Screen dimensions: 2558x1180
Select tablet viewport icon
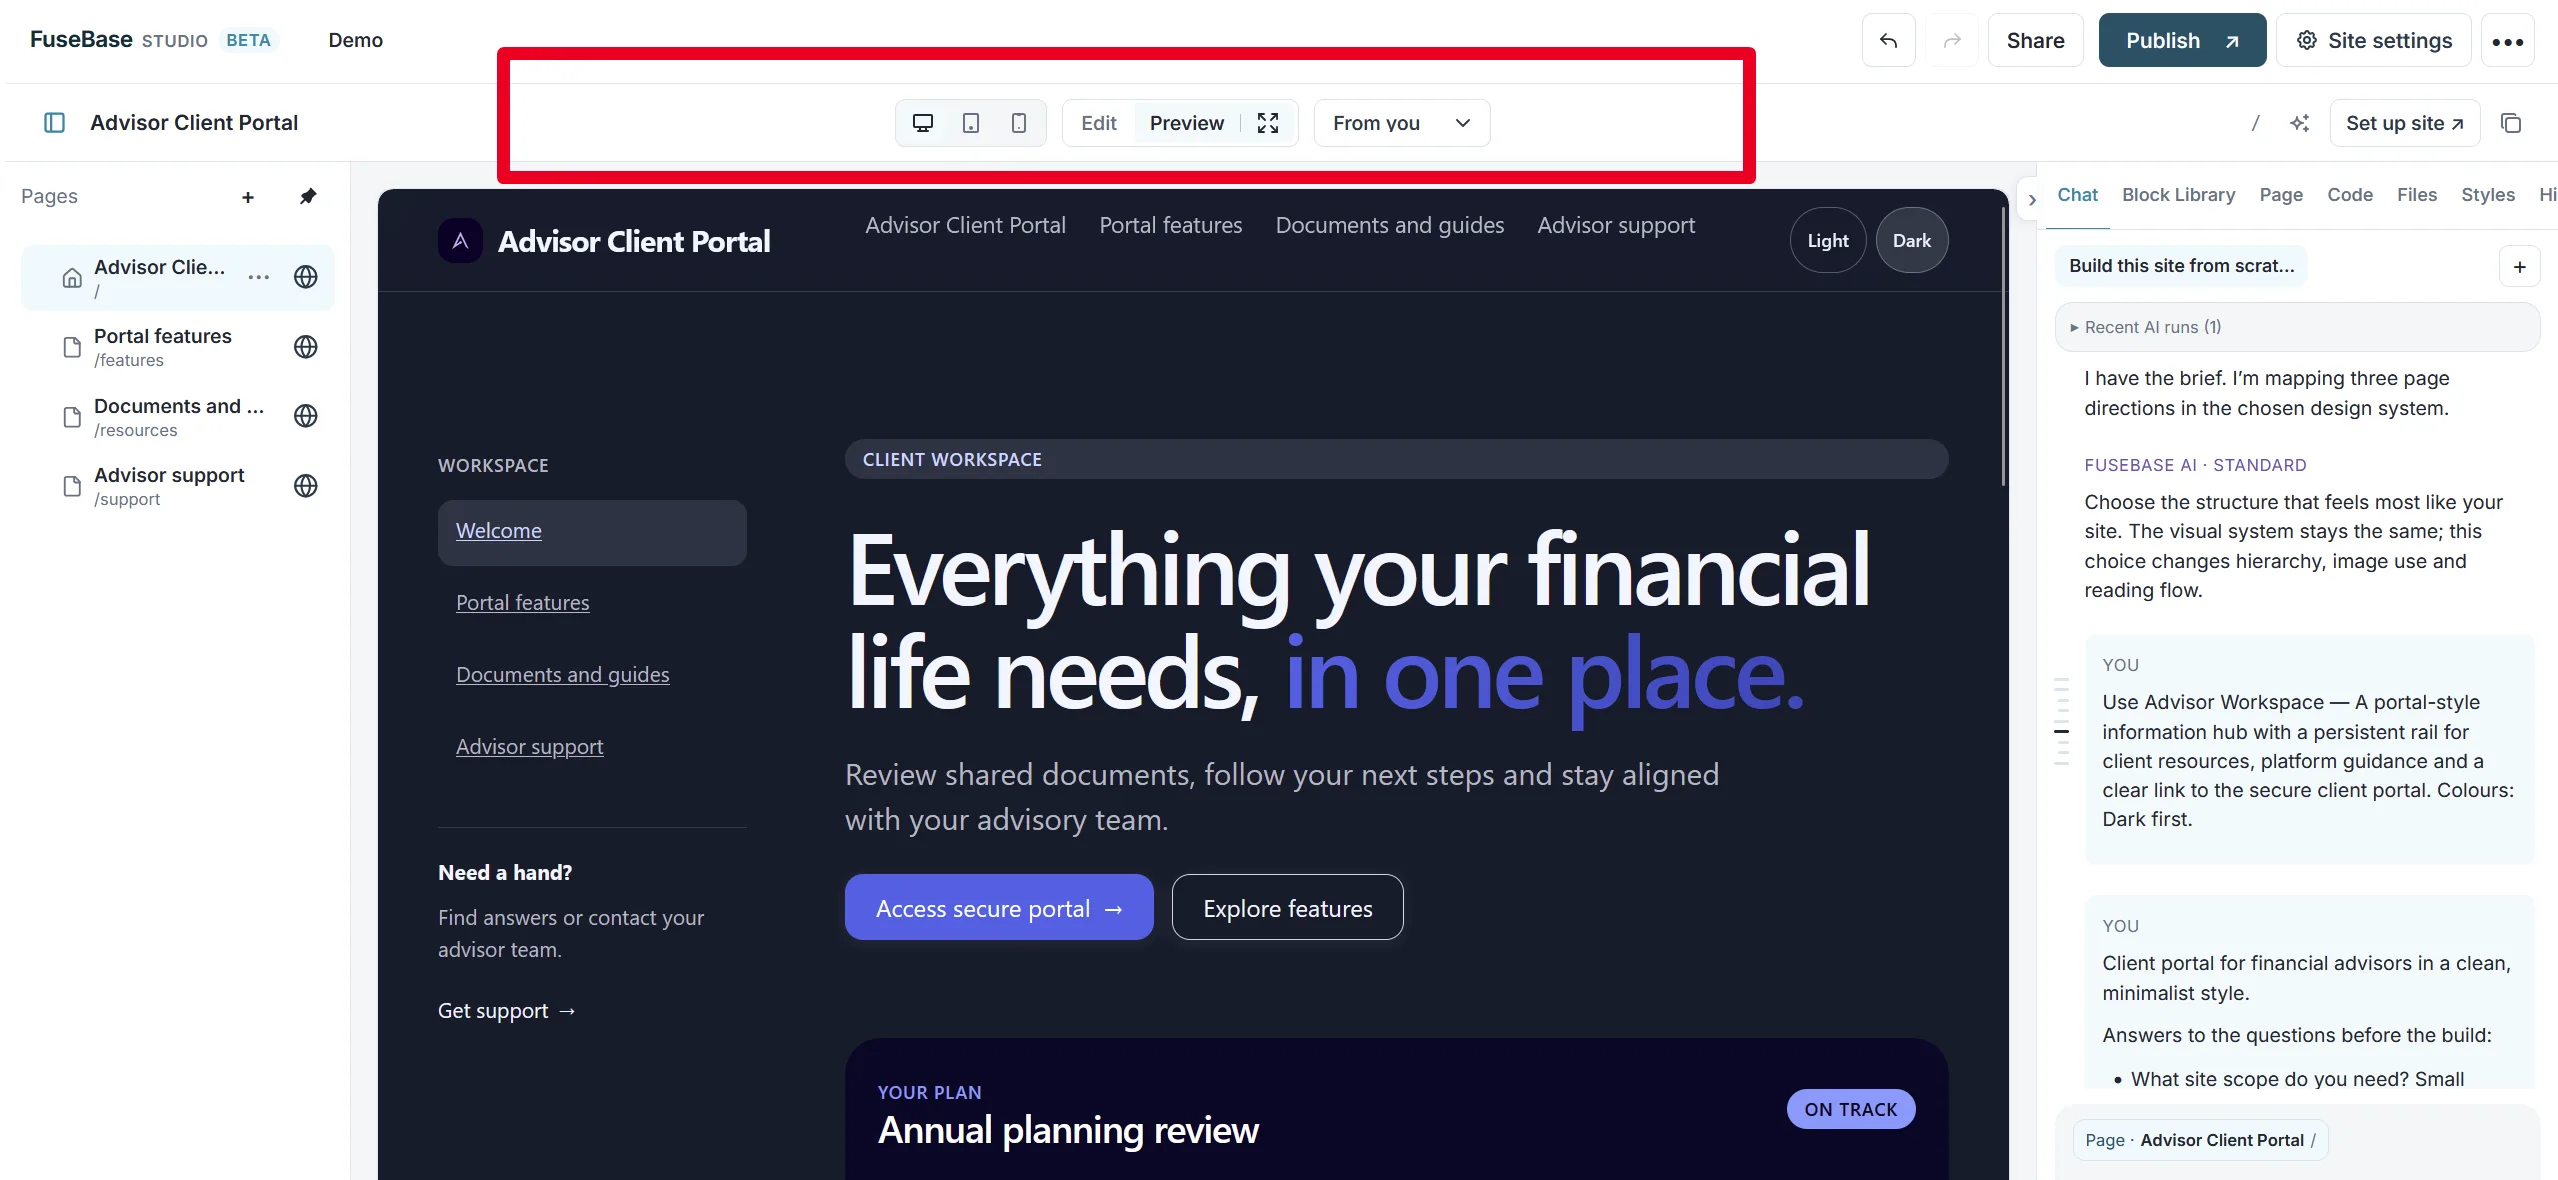point(971,123)
